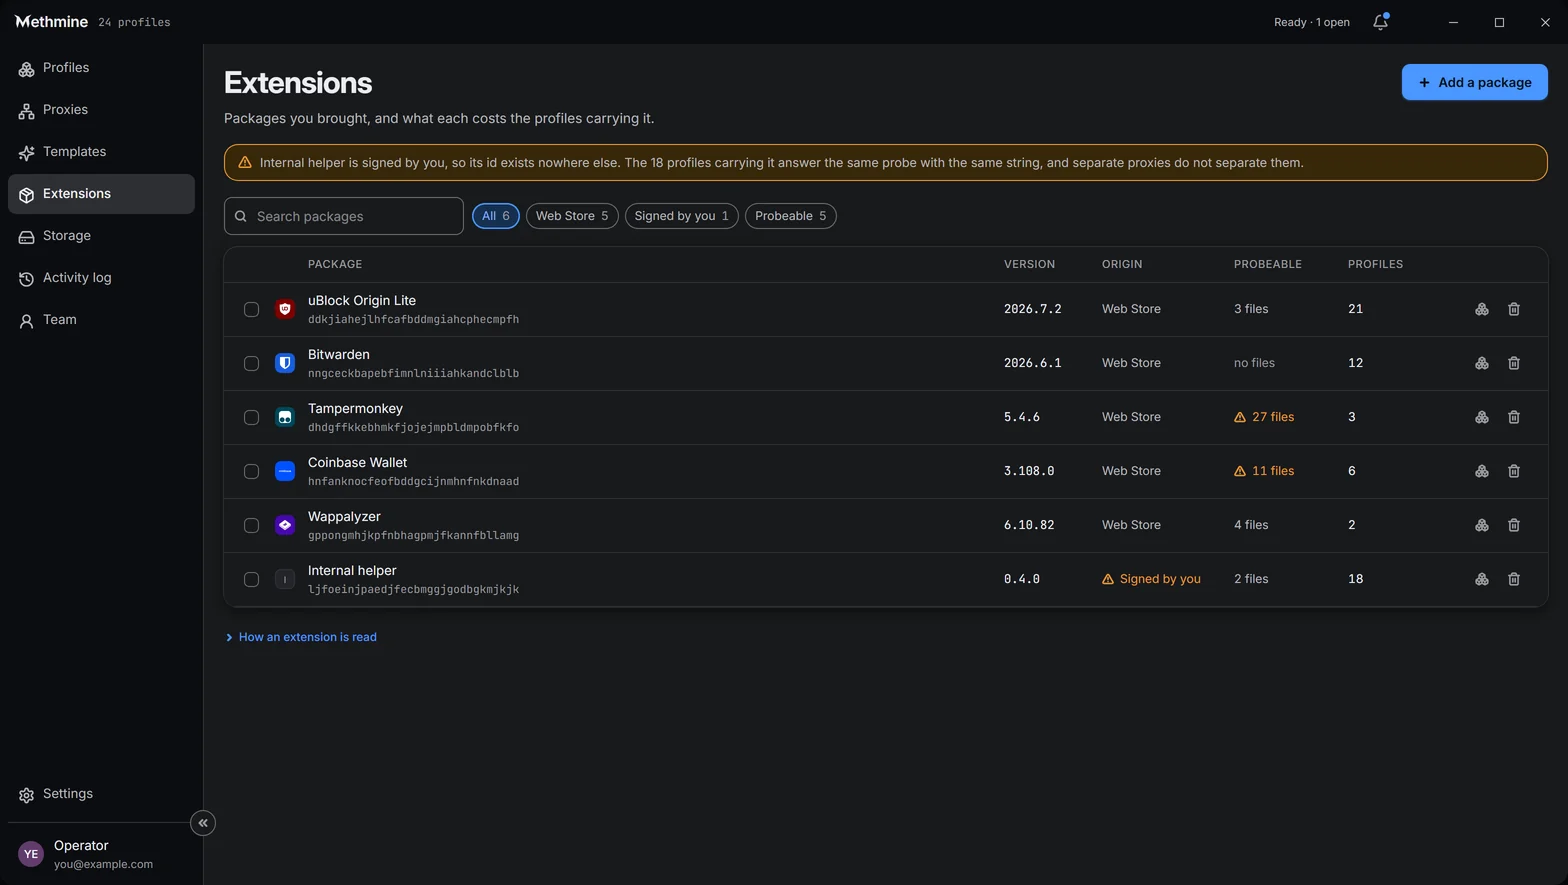The image size is (1568, 885).
Task: Click the Coinbase Wallet package icon
Action: (x=285, y=471)
